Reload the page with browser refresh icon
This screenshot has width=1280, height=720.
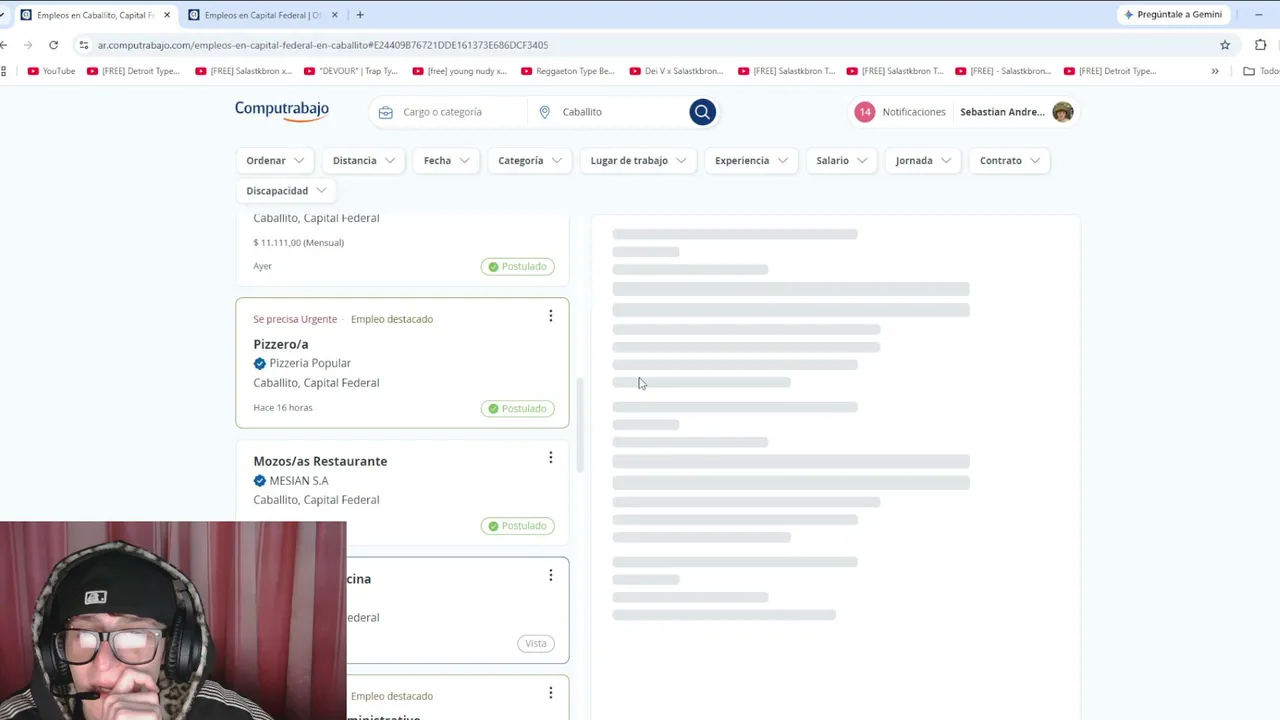53,45
